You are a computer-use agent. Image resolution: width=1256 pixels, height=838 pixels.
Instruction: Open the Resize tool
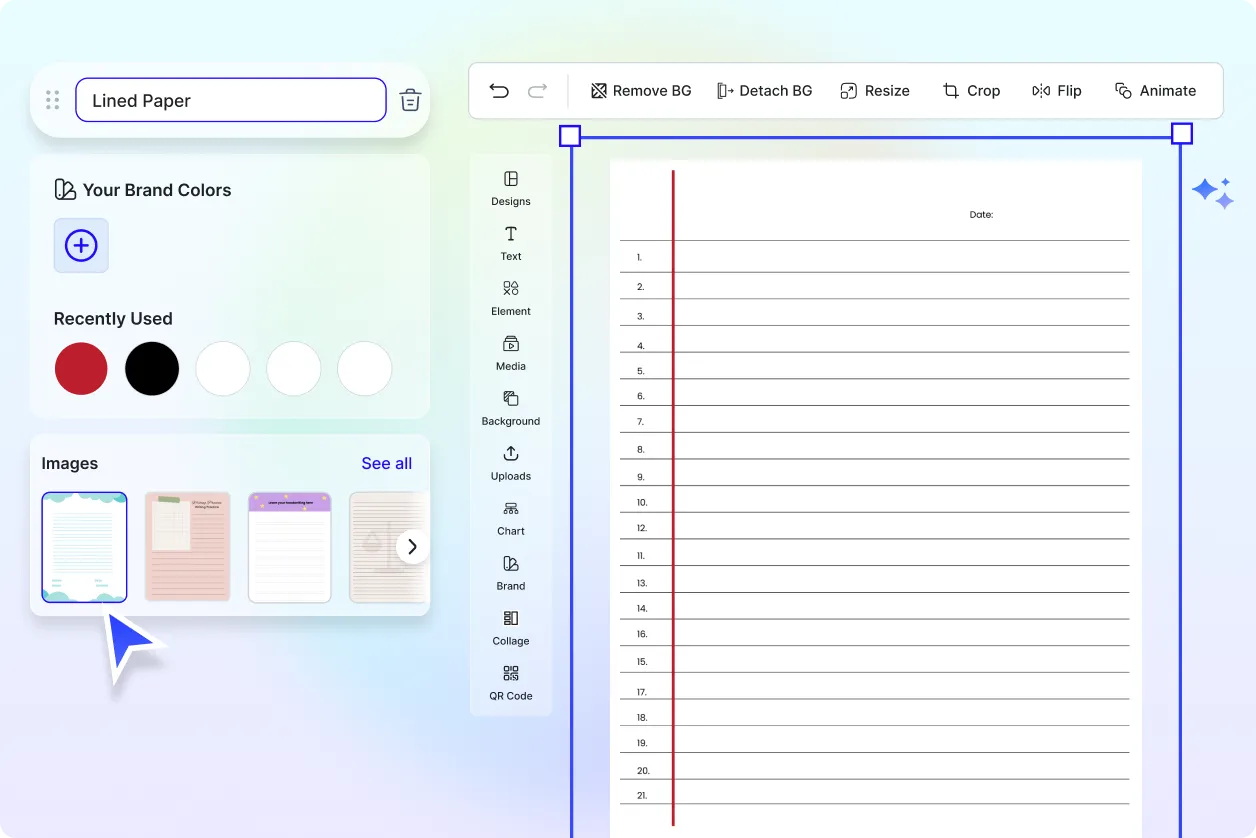875,91
